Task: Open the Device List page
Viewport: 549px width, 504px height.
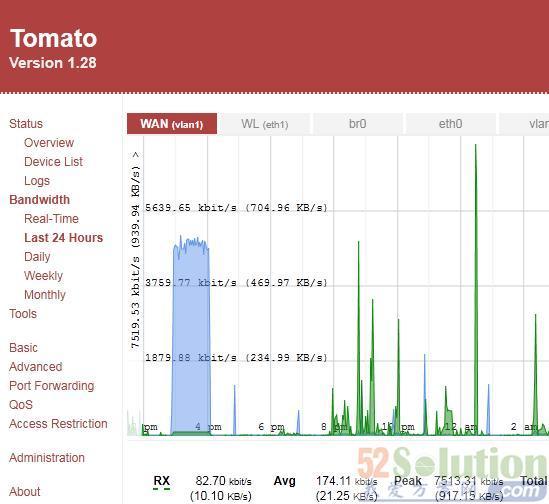Action: click(53, 161)
